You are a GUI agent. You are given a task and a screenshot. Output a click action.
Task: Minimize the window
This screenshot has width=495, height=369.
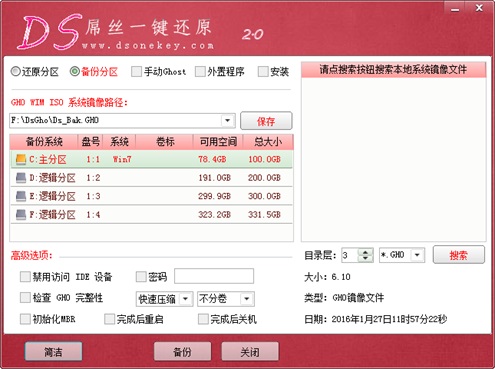455,8
